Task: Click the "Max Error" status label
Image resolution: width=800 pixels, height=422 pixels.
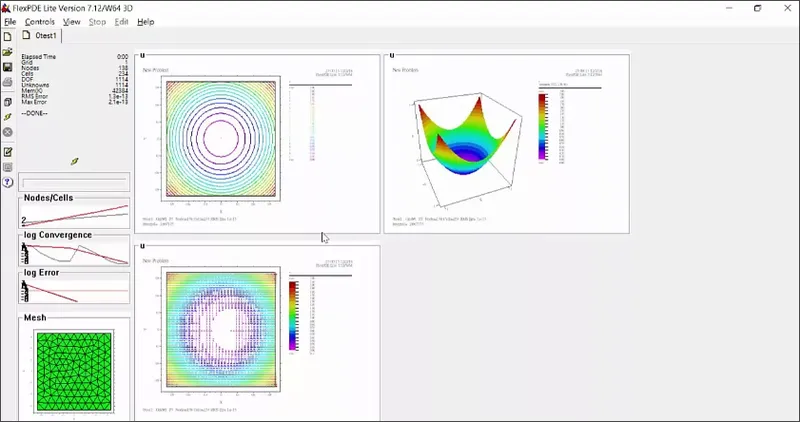Action: coord(34,102)
